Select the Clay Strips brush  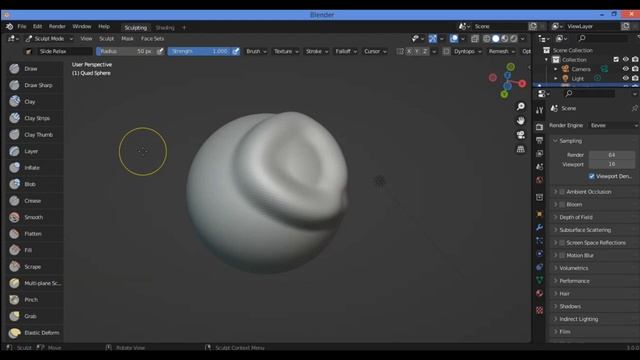coord(34,118)
